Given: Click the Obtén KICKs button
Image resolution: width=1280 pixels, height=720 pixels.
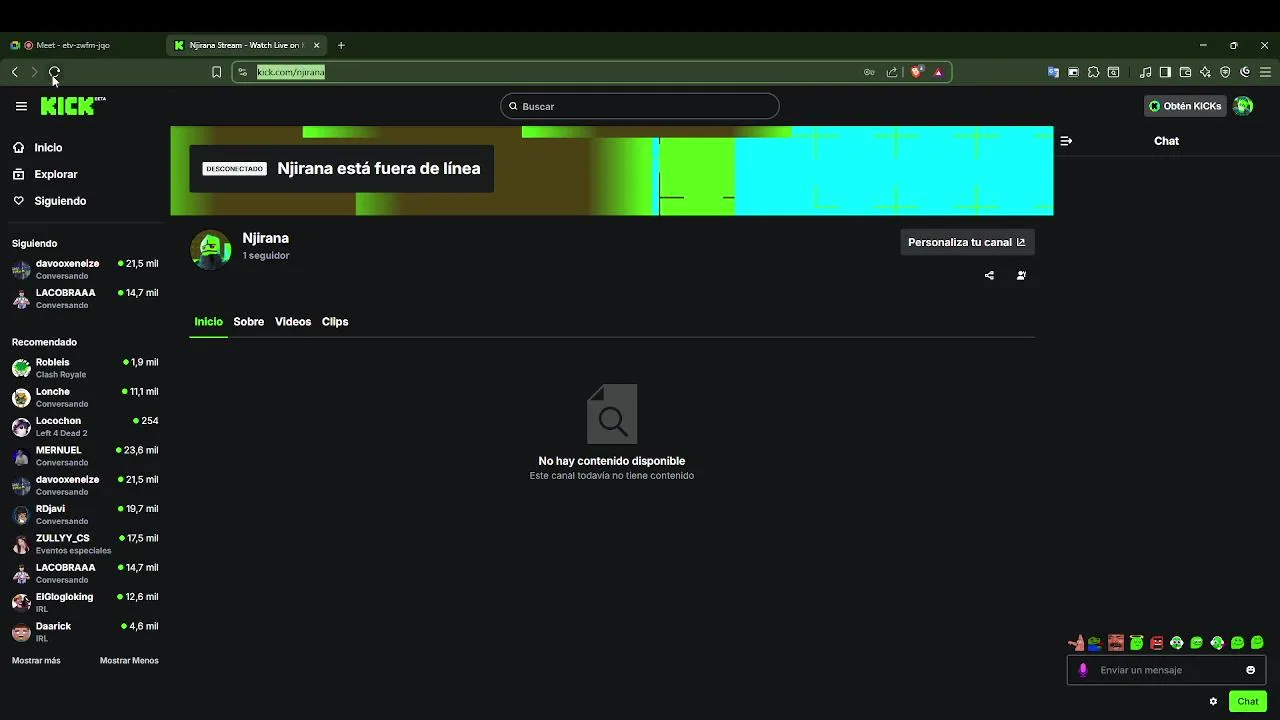Looking at the screenshot, I should coord(1185,106).
